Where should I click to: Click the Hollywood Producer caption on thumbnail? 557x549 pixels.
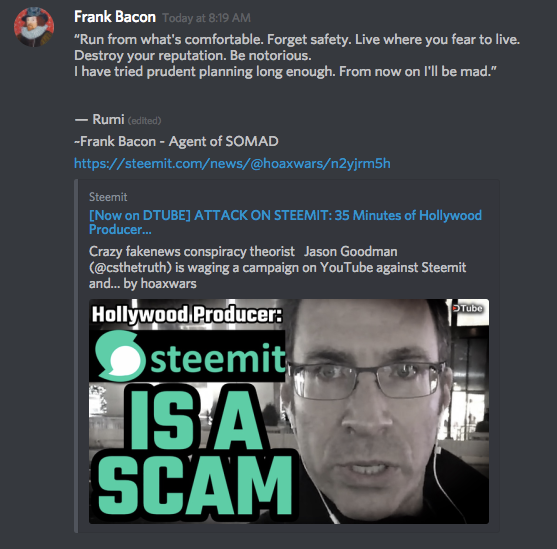[187, 315]
